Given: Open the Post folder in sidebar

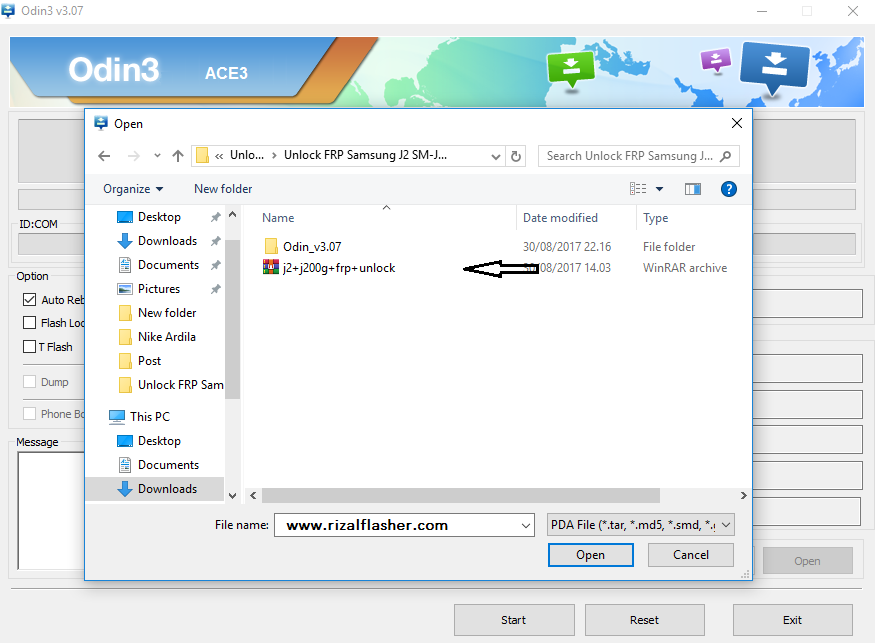Looking at the screenshot, I should point(149,361).
